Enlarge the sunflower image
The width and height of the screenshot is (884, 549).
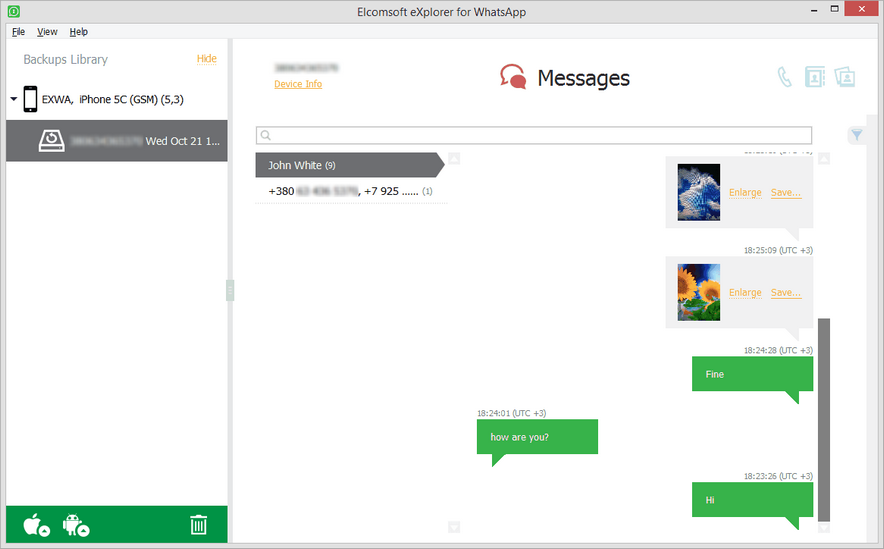pyautogui.click(x=745, y=293)
